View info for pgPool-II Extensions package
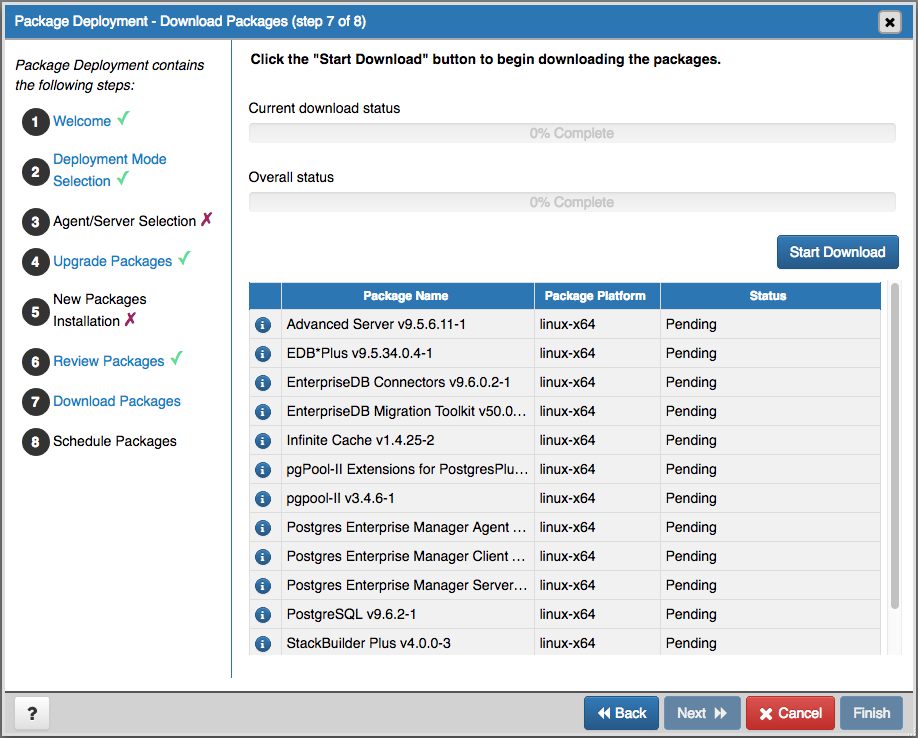Viewport: 918px width, 738px height. click(263, 469)
